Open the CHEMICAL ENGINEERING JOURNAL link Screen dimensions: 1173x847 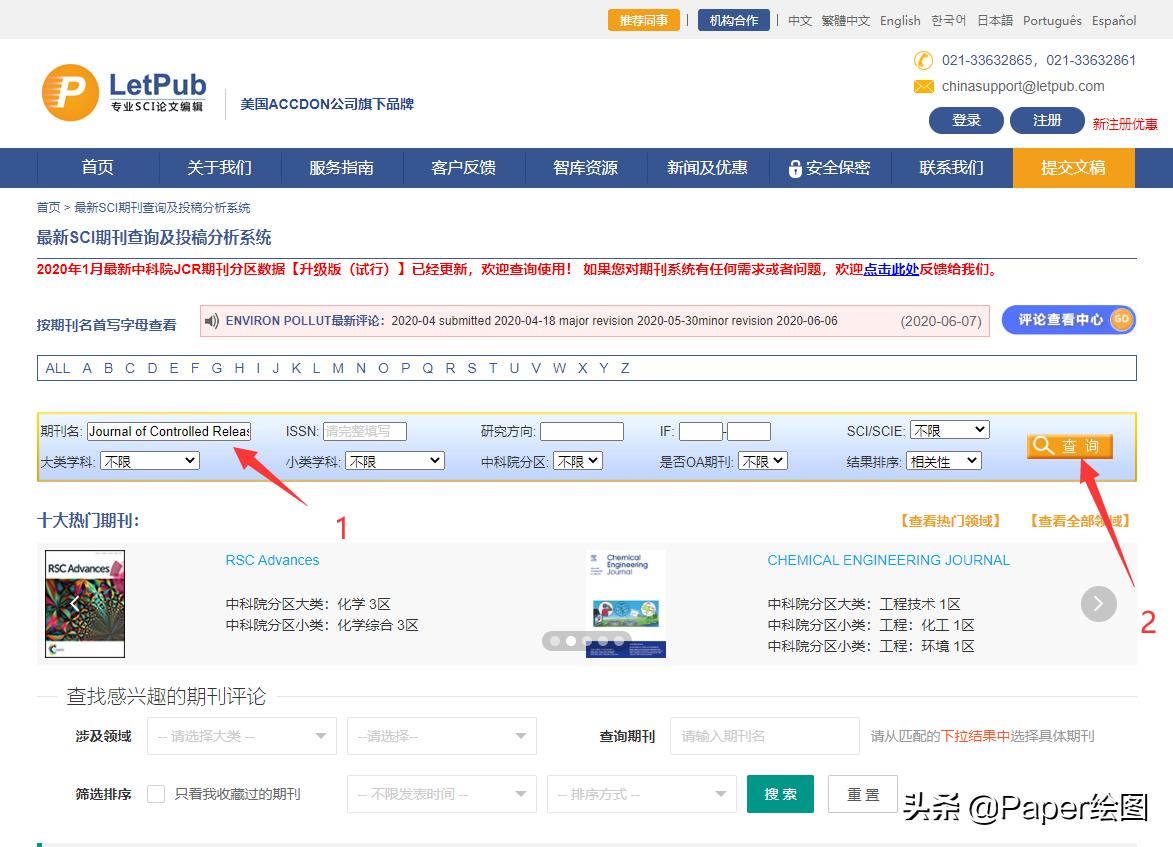[x=888, y=560]
